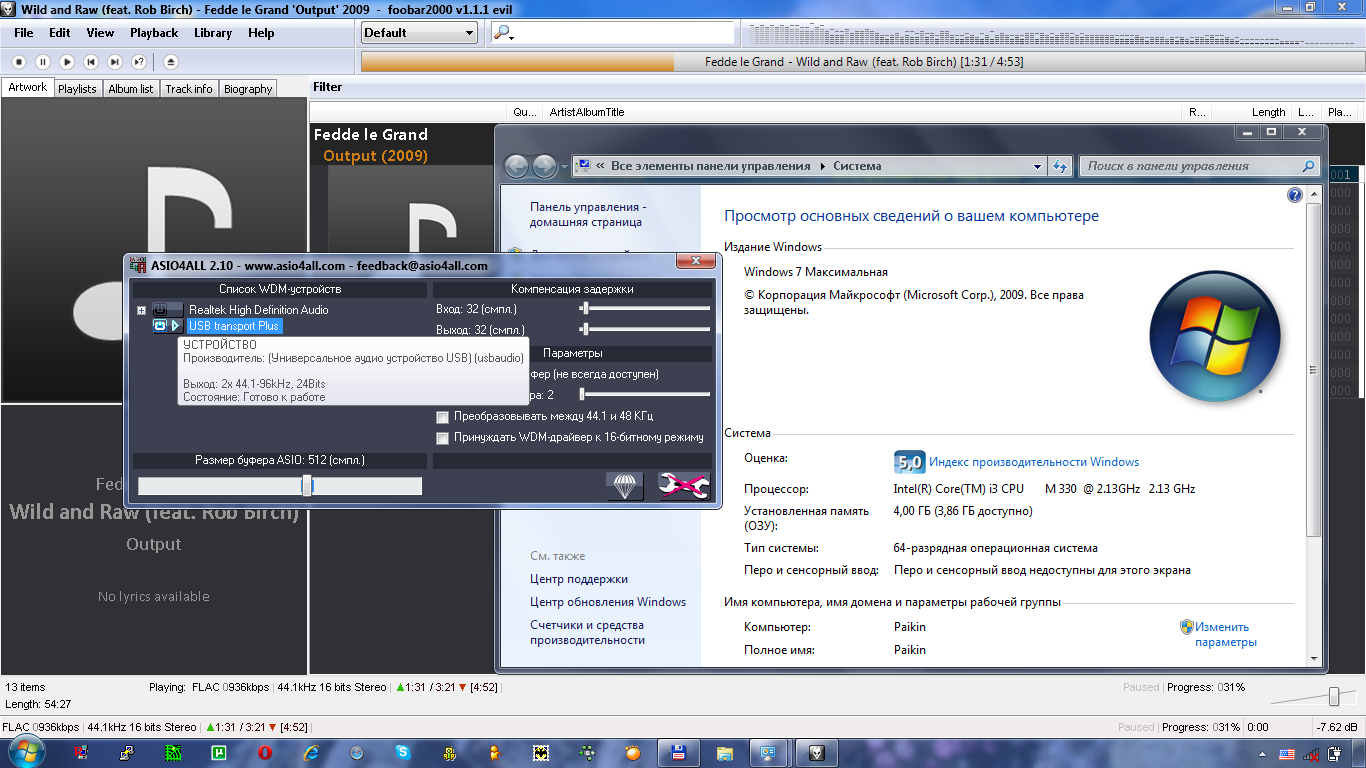Go forward in the Control Panel window

click(545, 166)
